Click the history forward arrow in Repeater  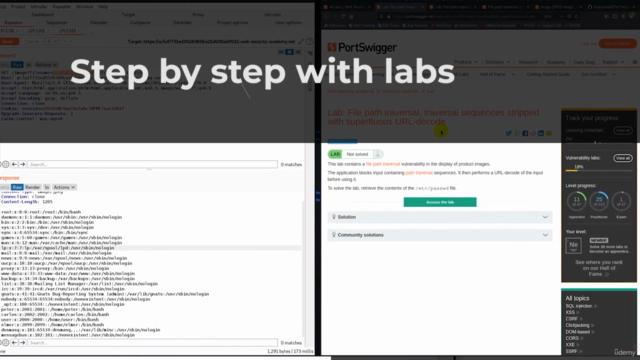pos(64,41)
